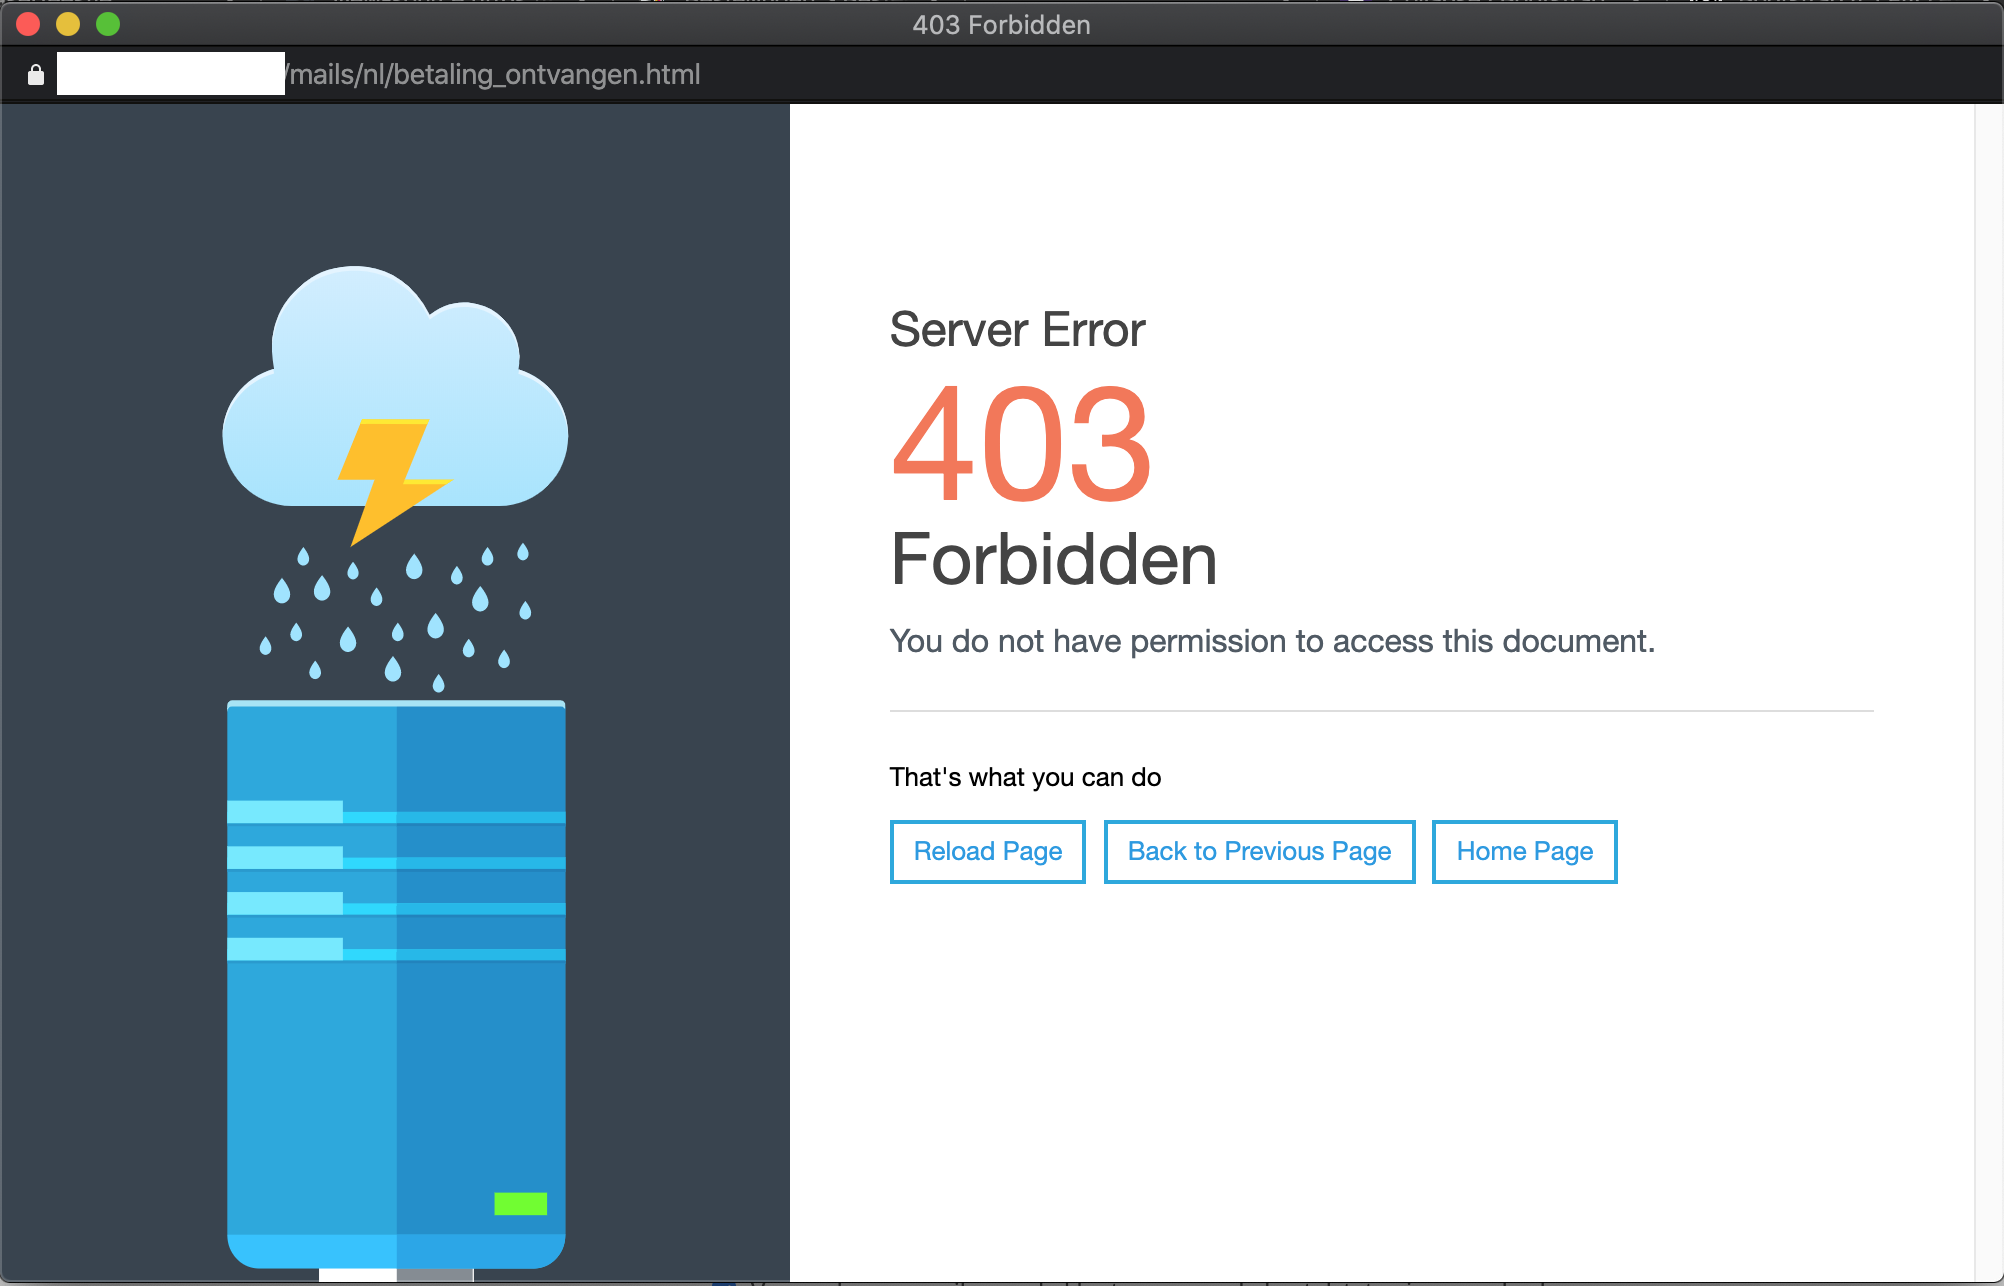Click the blue server illustration
This screenshot has width=2004, height=1286.
tap(396, 985)
